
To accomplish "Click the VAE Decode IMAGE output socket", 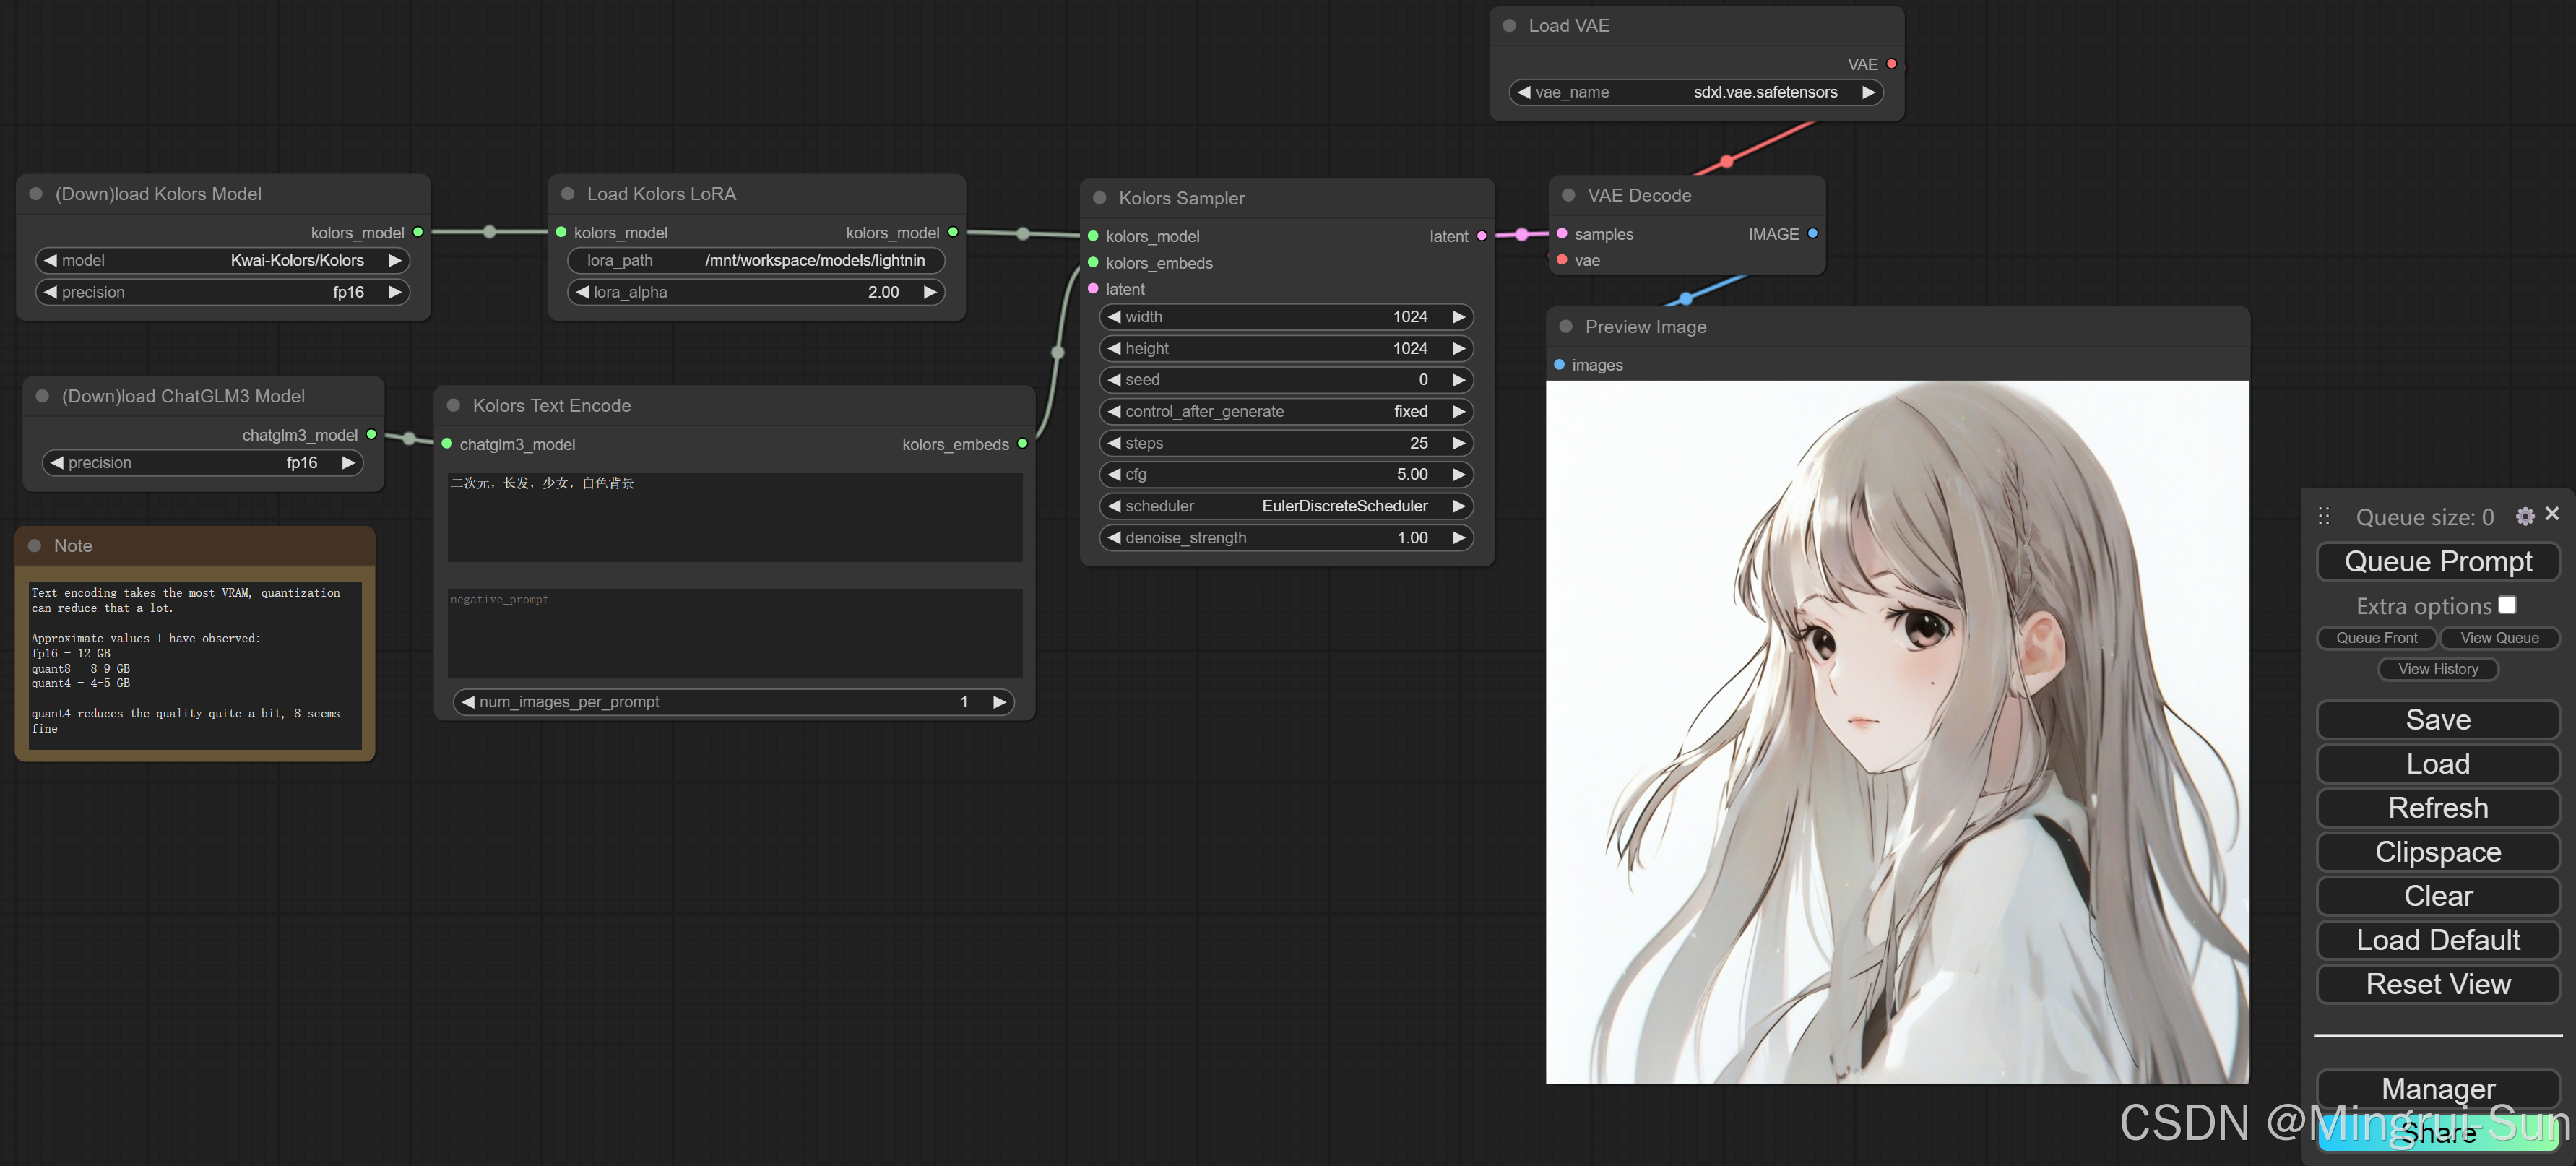I will pyautogui.click(x=1812, y=234).
